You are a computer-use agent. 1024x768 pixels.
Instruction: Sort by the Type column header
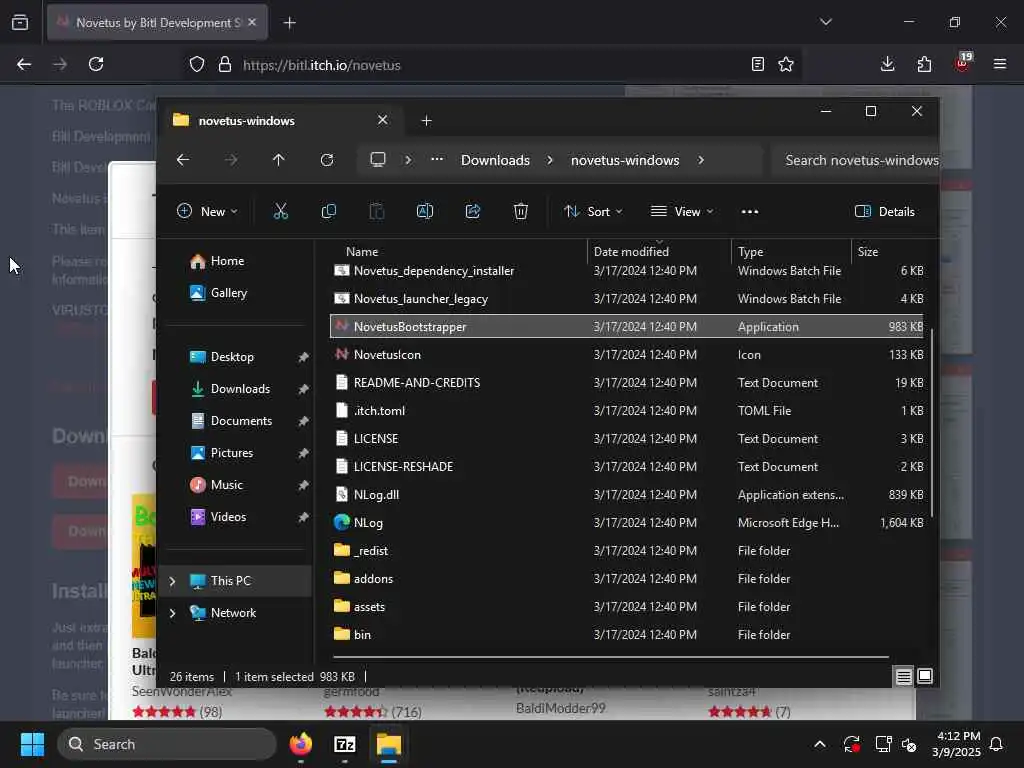point(792,251)
